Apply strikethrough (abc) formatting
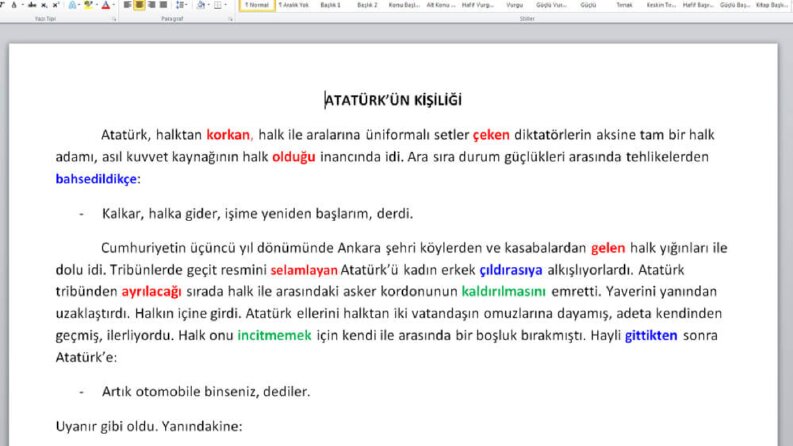Image resolution: width=793 pixels, height=446 pixels. point(32,5)
